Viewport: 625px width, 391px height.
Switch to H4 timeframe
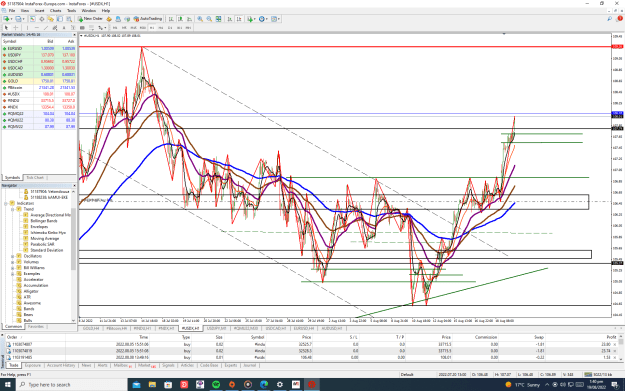(x=161, y=28)
